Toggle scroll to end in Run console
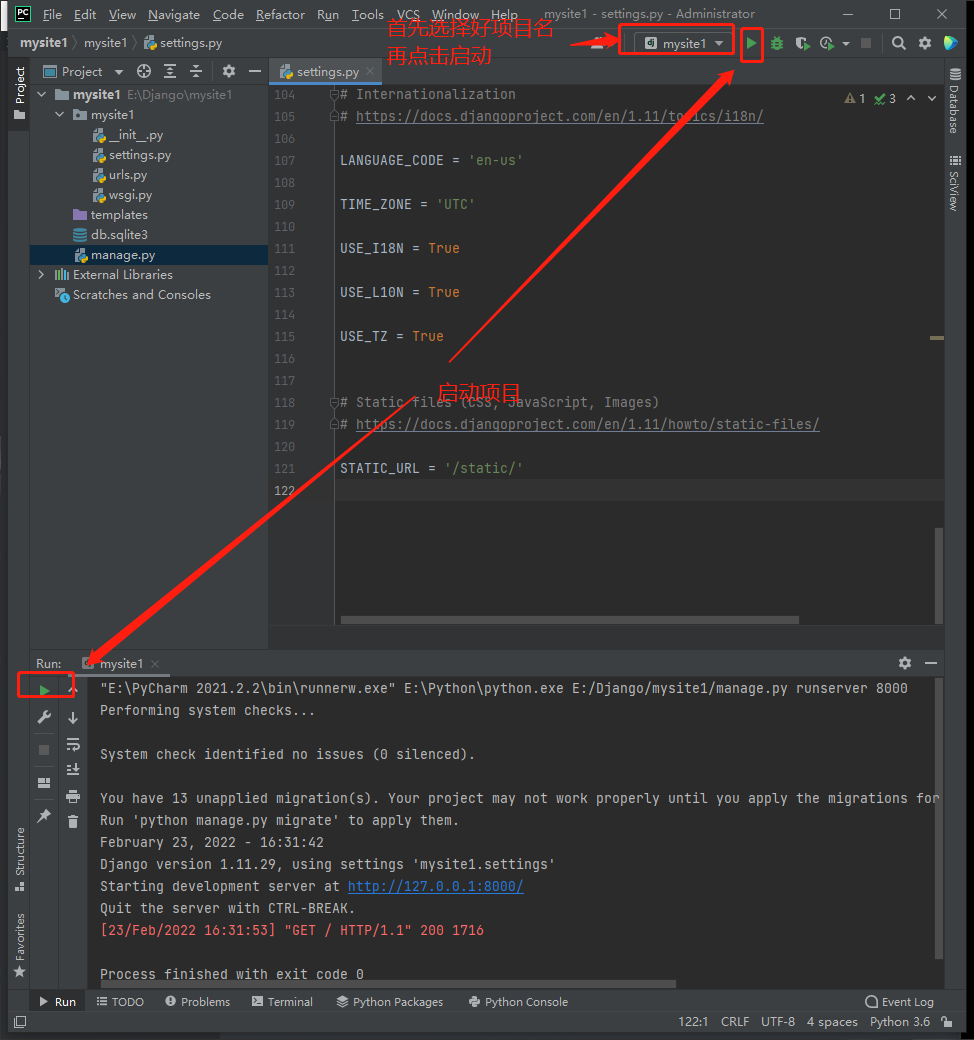974x1040 pixels. [73, 769]
